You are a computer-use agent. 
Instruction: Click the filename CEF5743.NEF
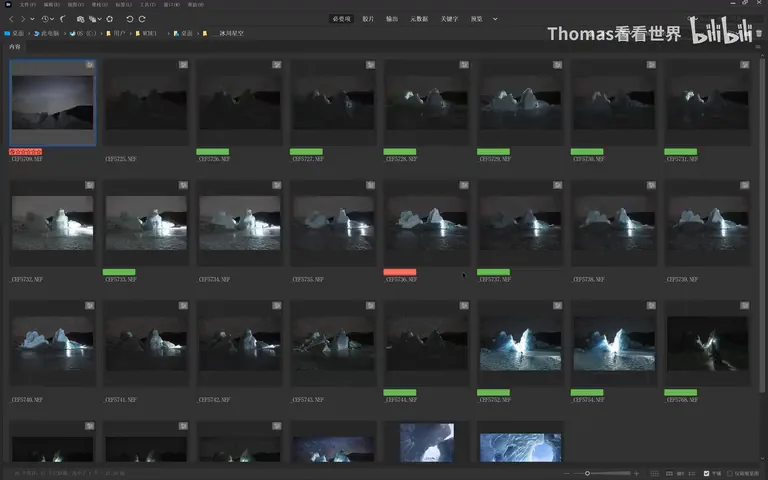pyautogui.click(x=308, y=400)
